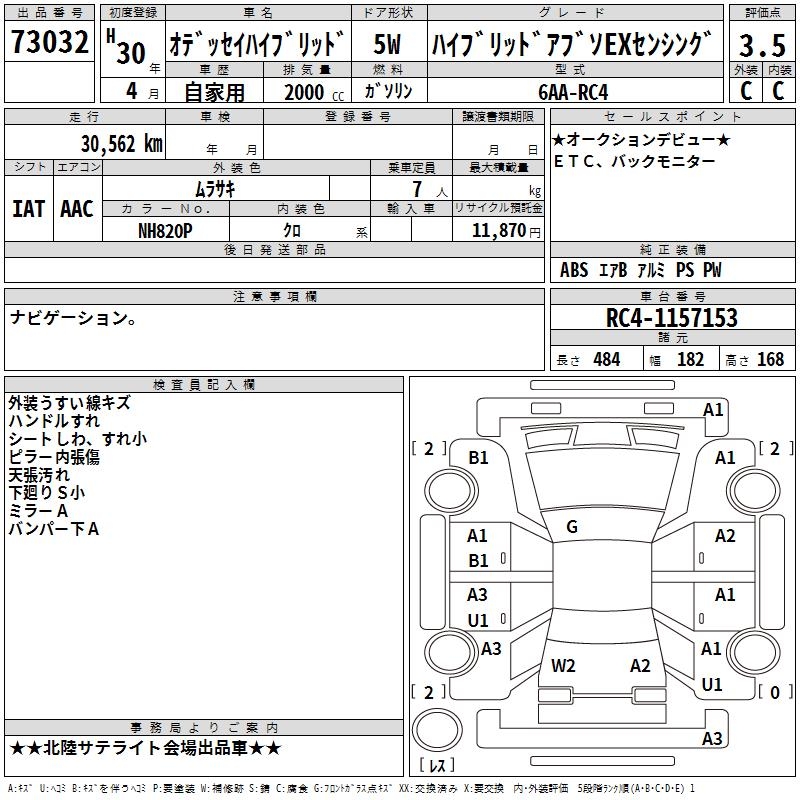The image size is (800, 800).
Task: Click the ★オークションデビュー★ sales point
Action: [641, 139]
